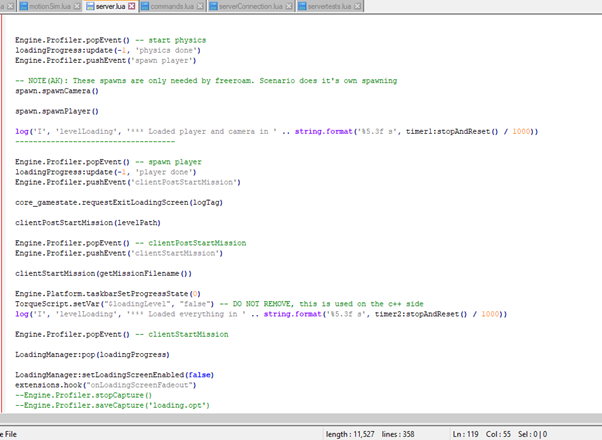
Task: Click the LoadingManager:setLoadingScreenEnabled(false) line
Action: point(114,375)
